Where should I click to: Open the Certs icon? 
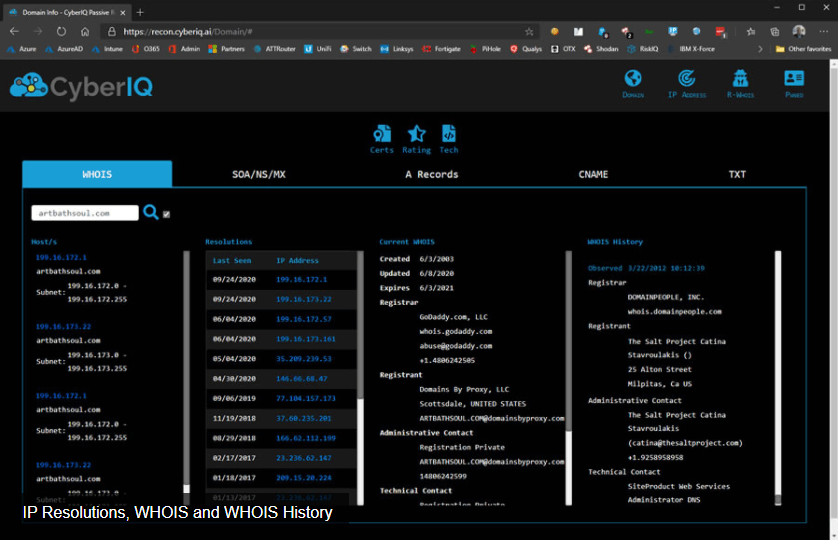(382, 139)
